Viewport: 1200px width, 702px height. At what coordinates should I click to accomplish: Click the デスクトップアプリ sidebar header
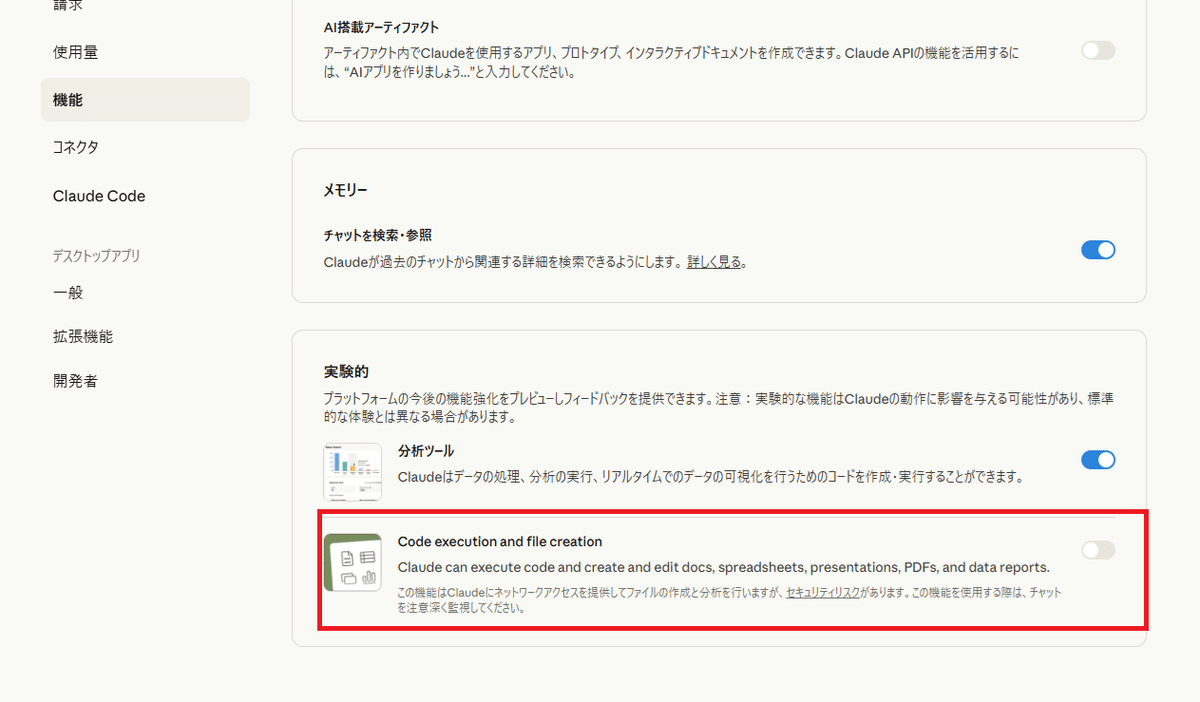tap(96, 256)
